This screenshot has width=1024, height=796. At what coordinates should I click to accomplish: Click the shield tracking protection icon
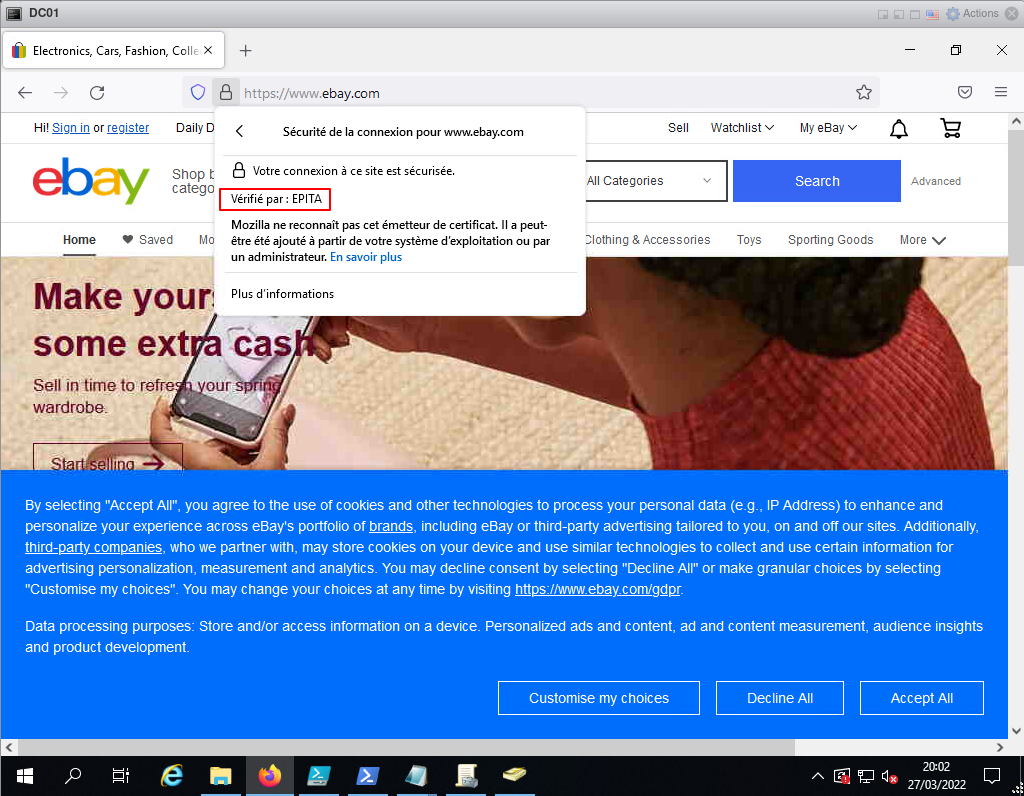(x=198, y=93)
